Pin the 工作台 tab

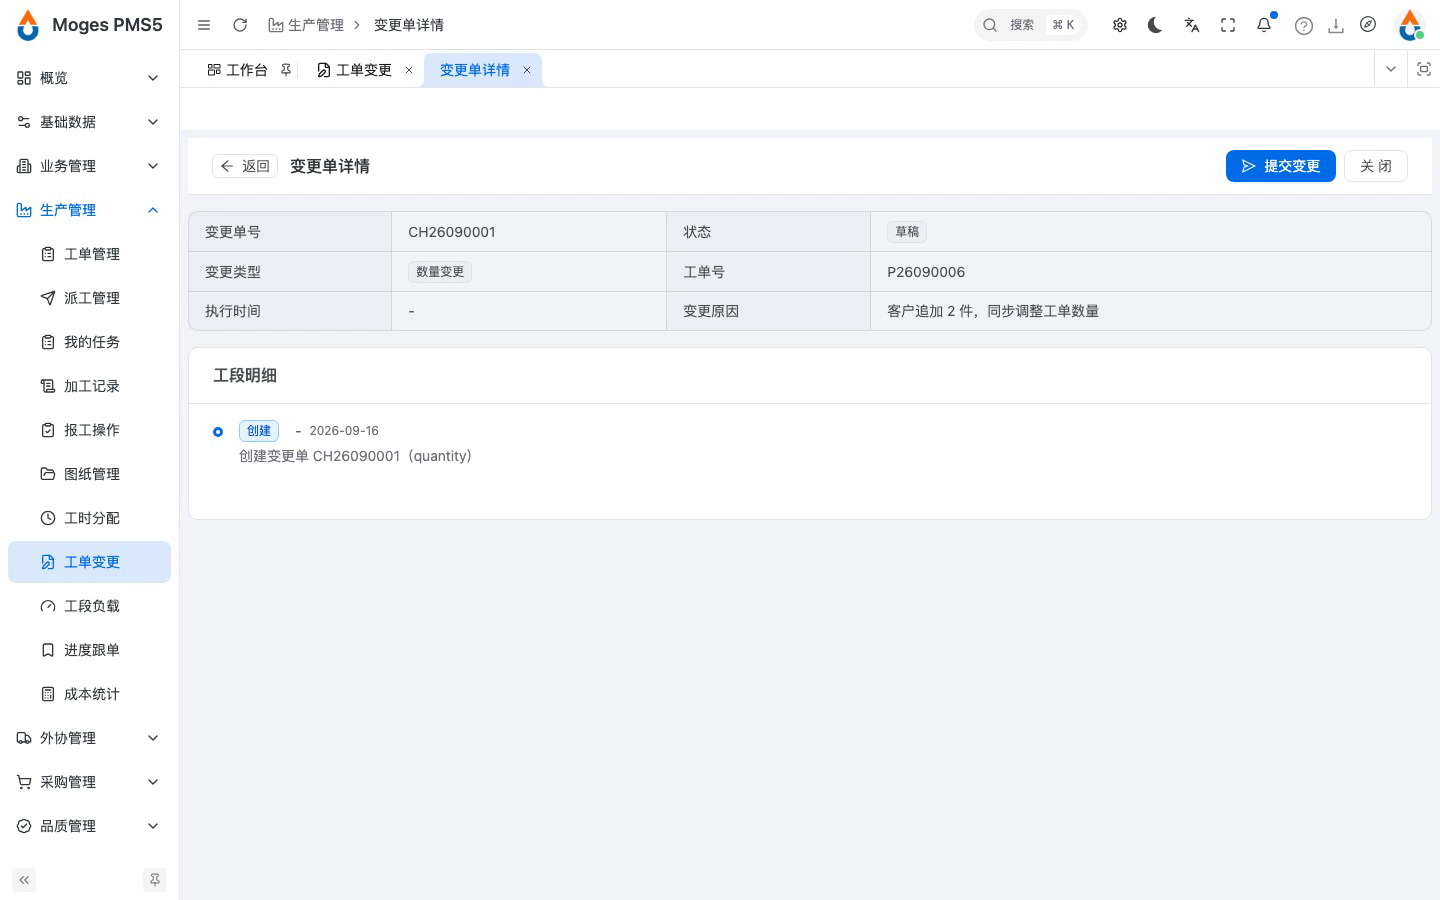286,70
